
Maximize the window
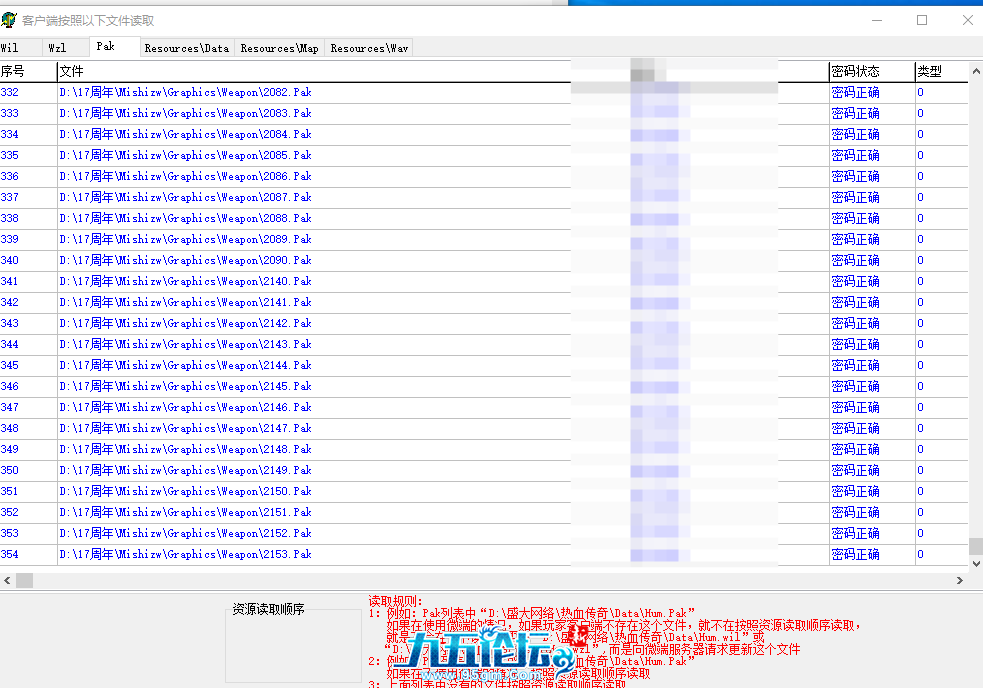(922, 20)
